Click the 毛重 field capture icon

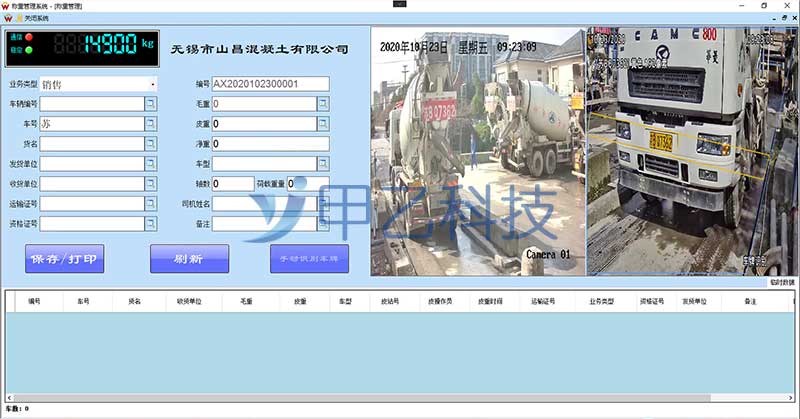pyautogui.click(x=323, y=104)
